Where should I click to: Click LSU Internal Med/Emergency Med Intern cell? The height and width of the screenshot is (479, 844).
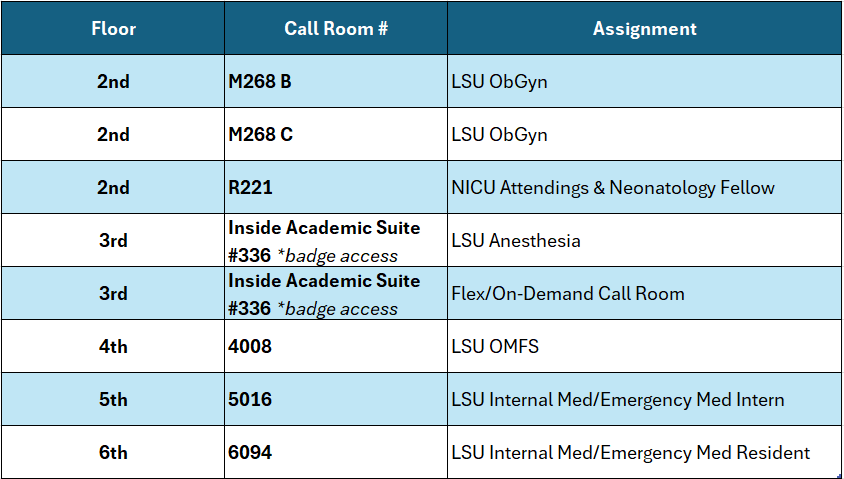click(617, 400)
